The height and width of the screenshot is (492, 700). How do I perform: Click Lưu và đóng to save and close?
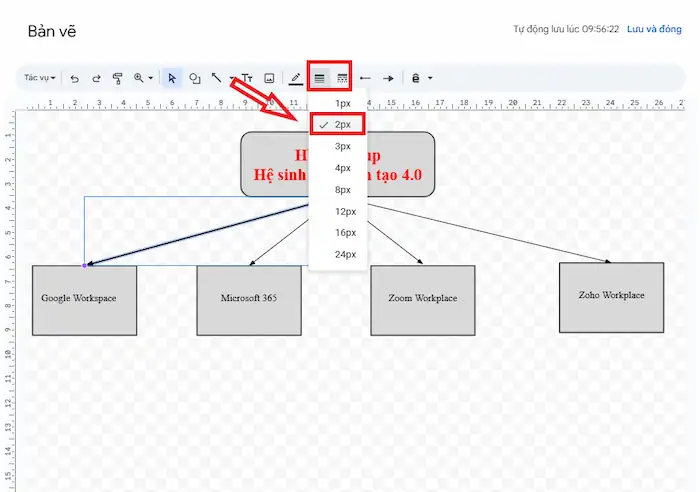(654, 29)
